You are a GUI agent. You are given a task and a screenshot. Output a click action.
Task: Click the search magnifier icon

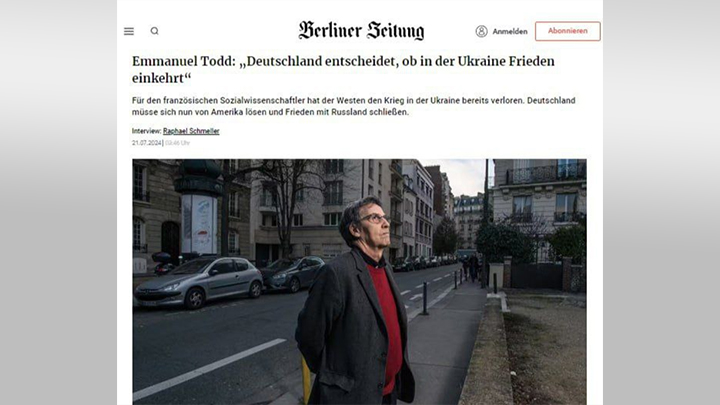pyautogui.click(x=154, y=31)
